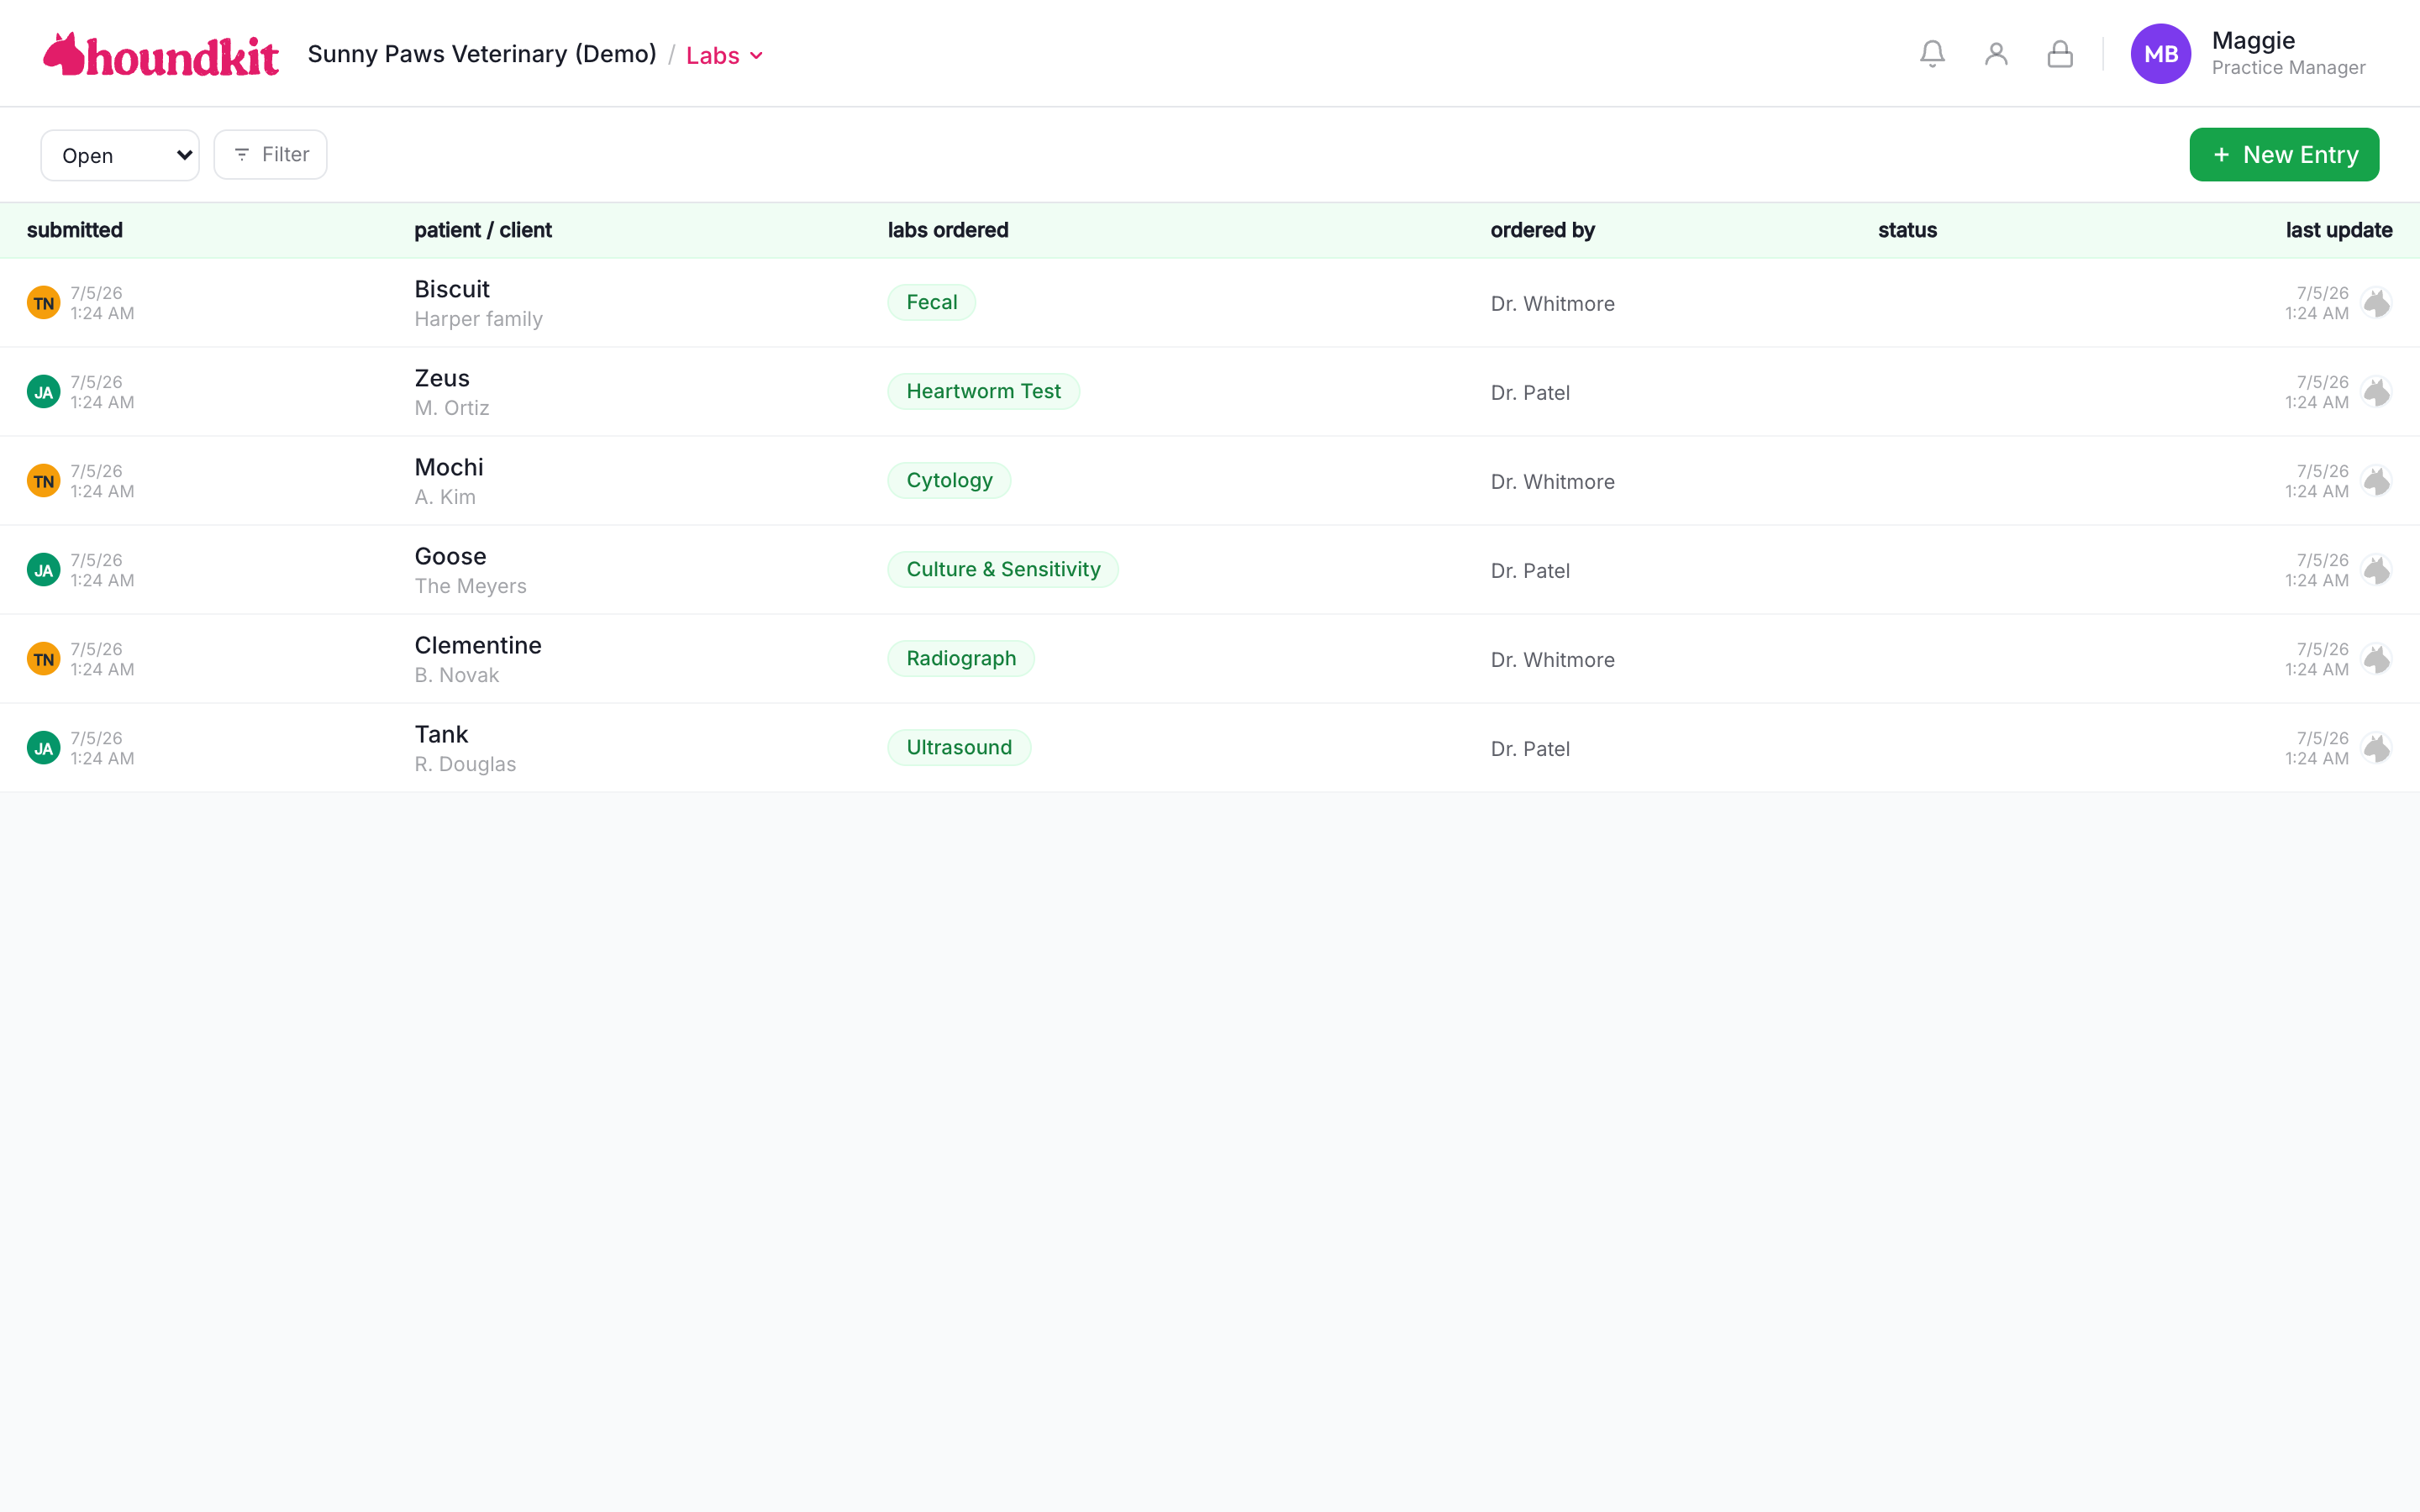Viewport: 2420px width, 1512px height.
Task: Click the MB avatar circle
Action: pyautogui.click(x=2160, y=54)
